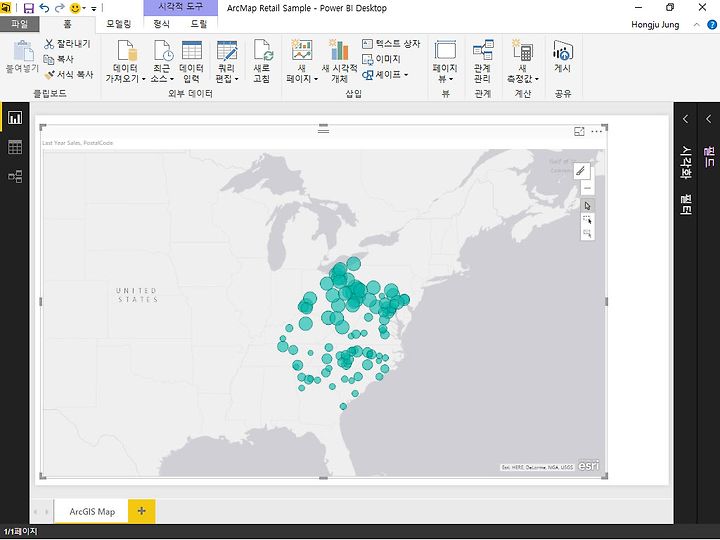Open help via the question mark icon
This screenshot has width=720, height=540.
(712, 25)
